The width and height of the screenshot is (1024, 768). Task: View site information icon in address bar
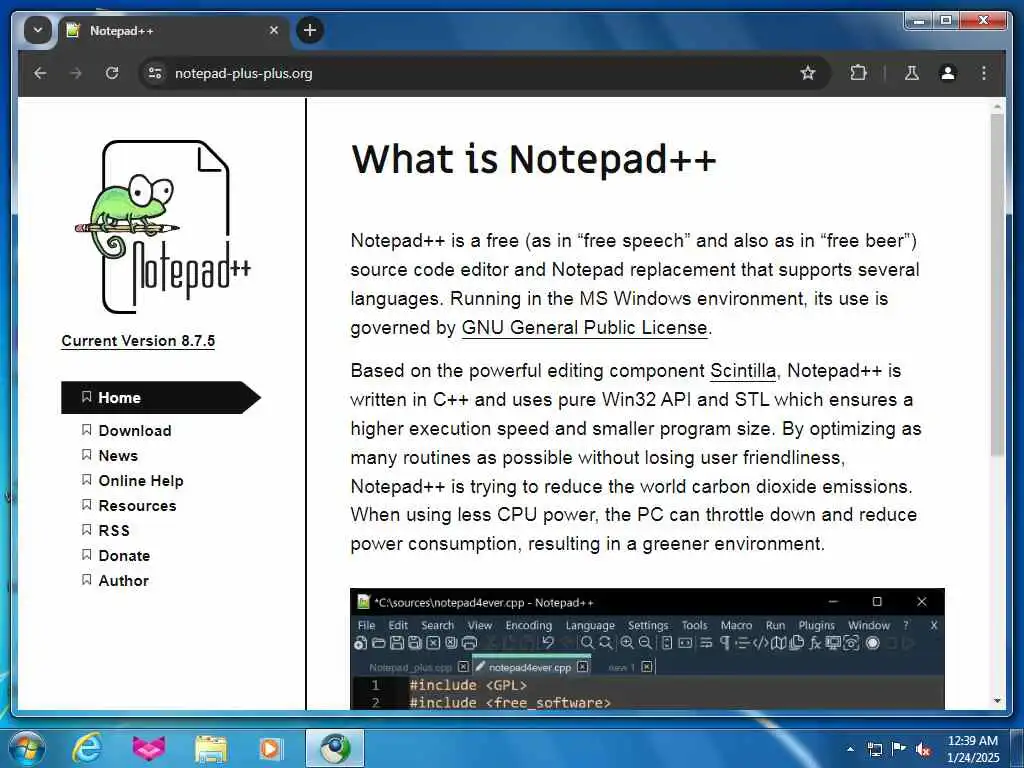155,73
